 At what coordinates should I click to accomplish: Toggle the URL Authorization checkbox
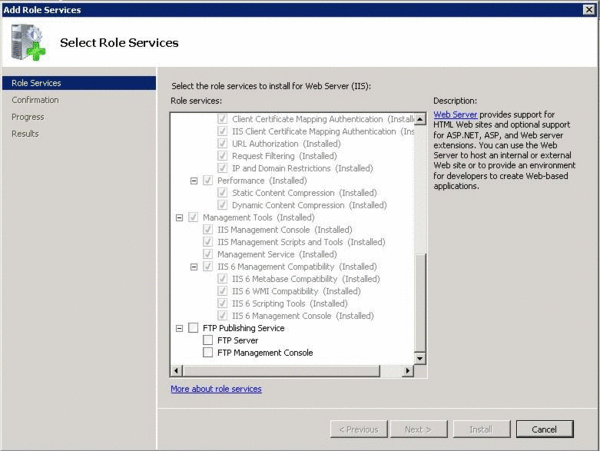(222, 143)
